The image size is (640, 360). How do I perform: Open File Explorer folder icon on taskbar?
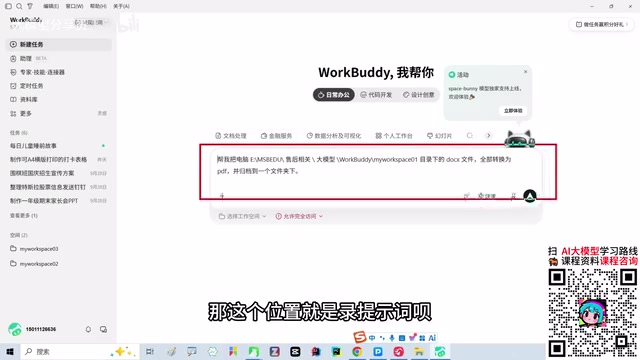[x=419, y=351]
